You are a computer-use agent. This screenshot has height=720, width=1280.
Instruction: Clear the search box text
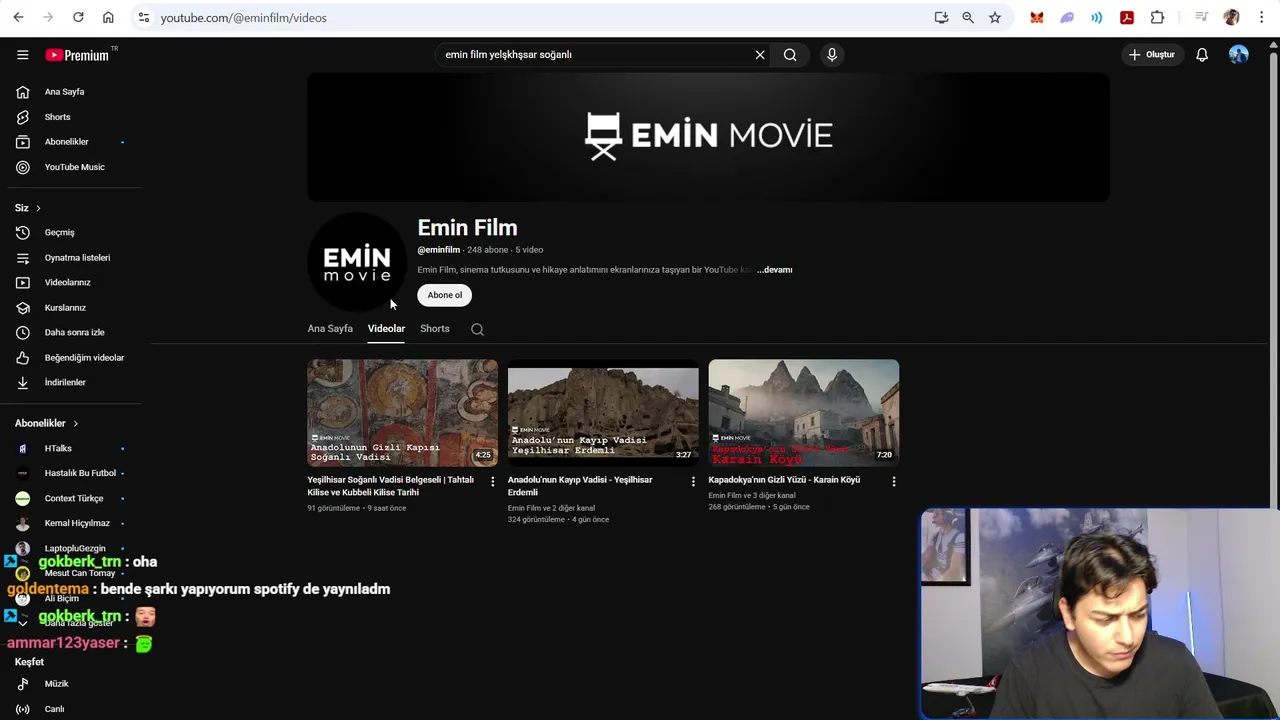click(760, 55)
